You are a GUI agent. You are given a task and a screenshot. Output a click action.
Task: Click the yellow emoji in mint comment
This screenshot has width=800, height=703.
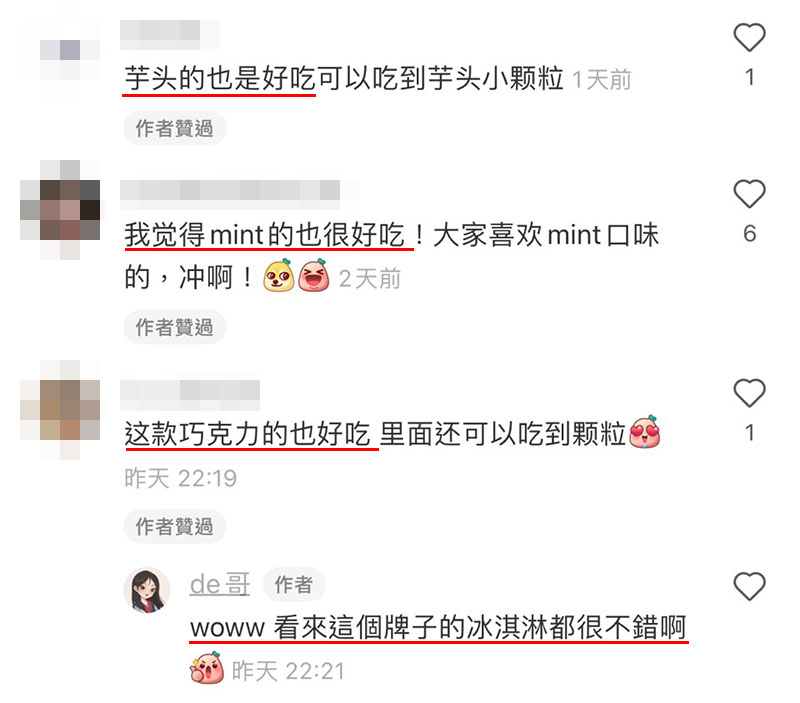[279, 275]
